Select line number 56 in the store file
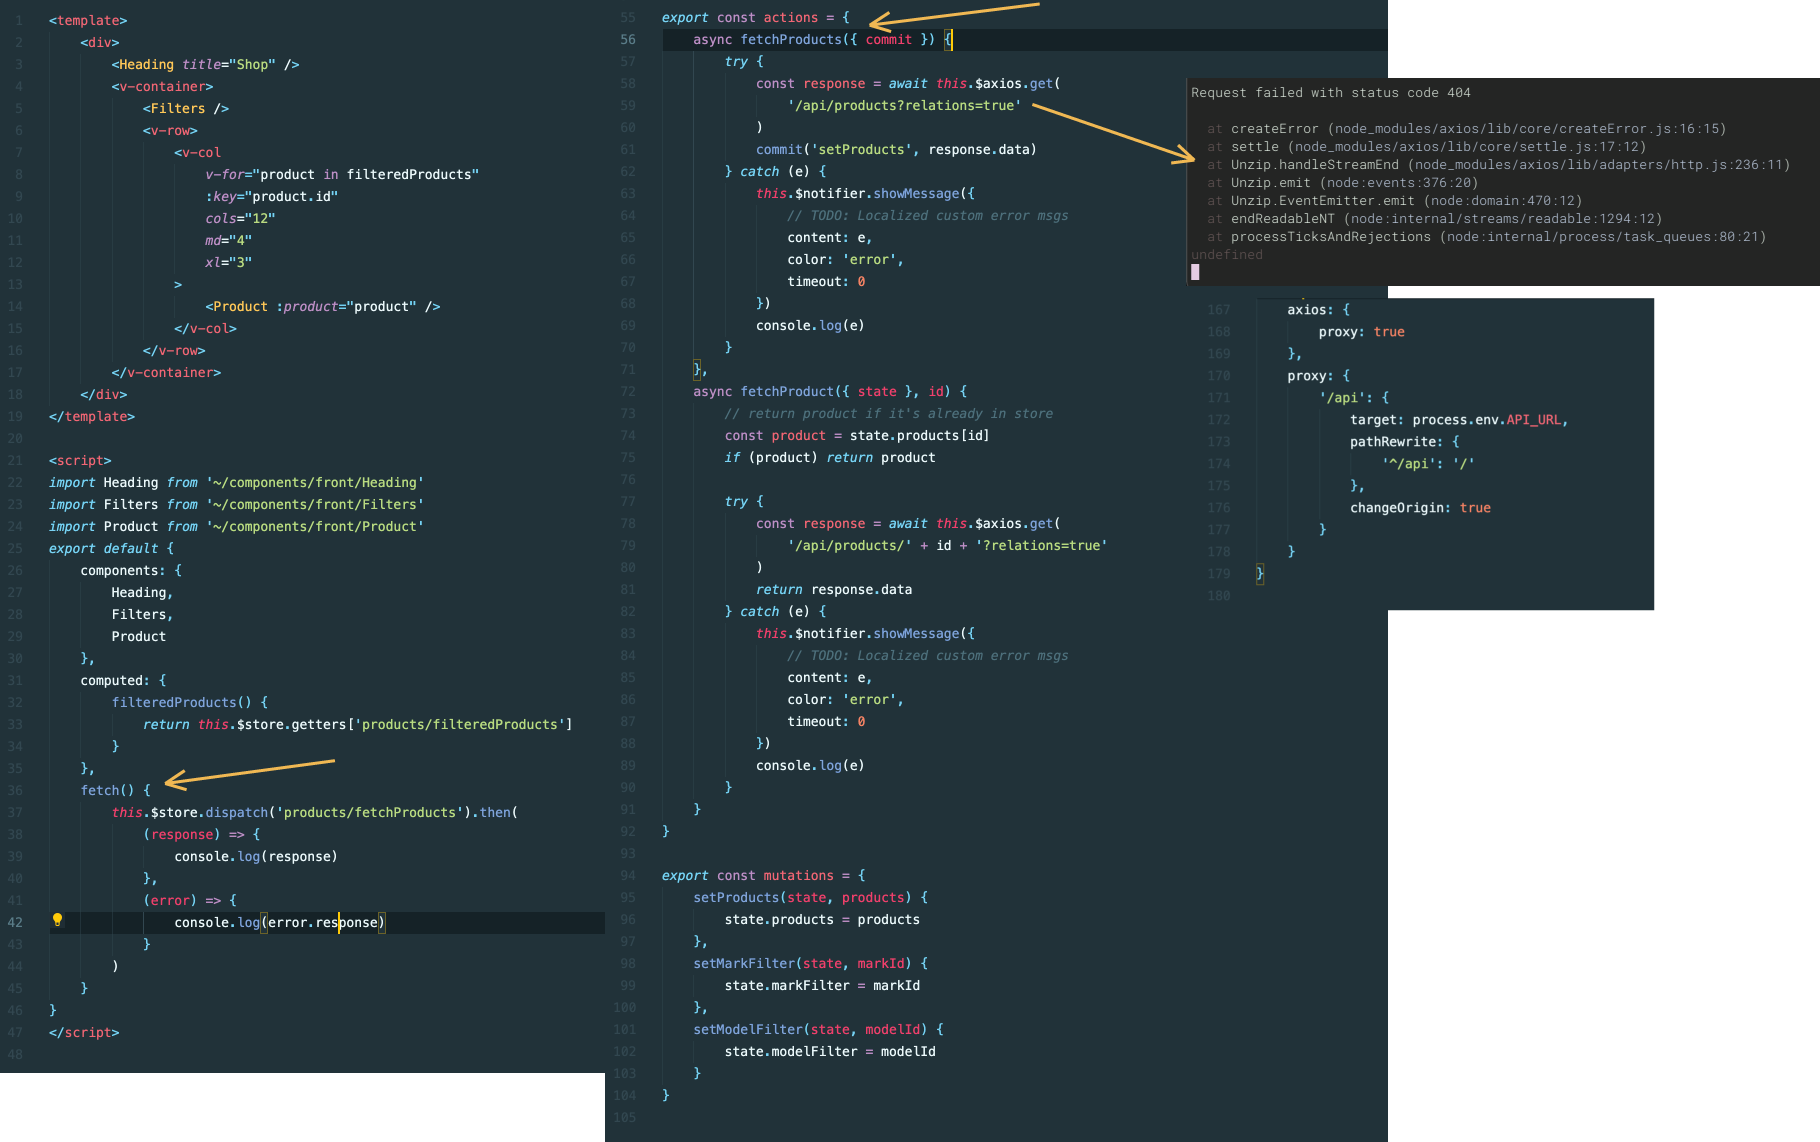Screen dimensions: 1820x1142 point(627,40)
